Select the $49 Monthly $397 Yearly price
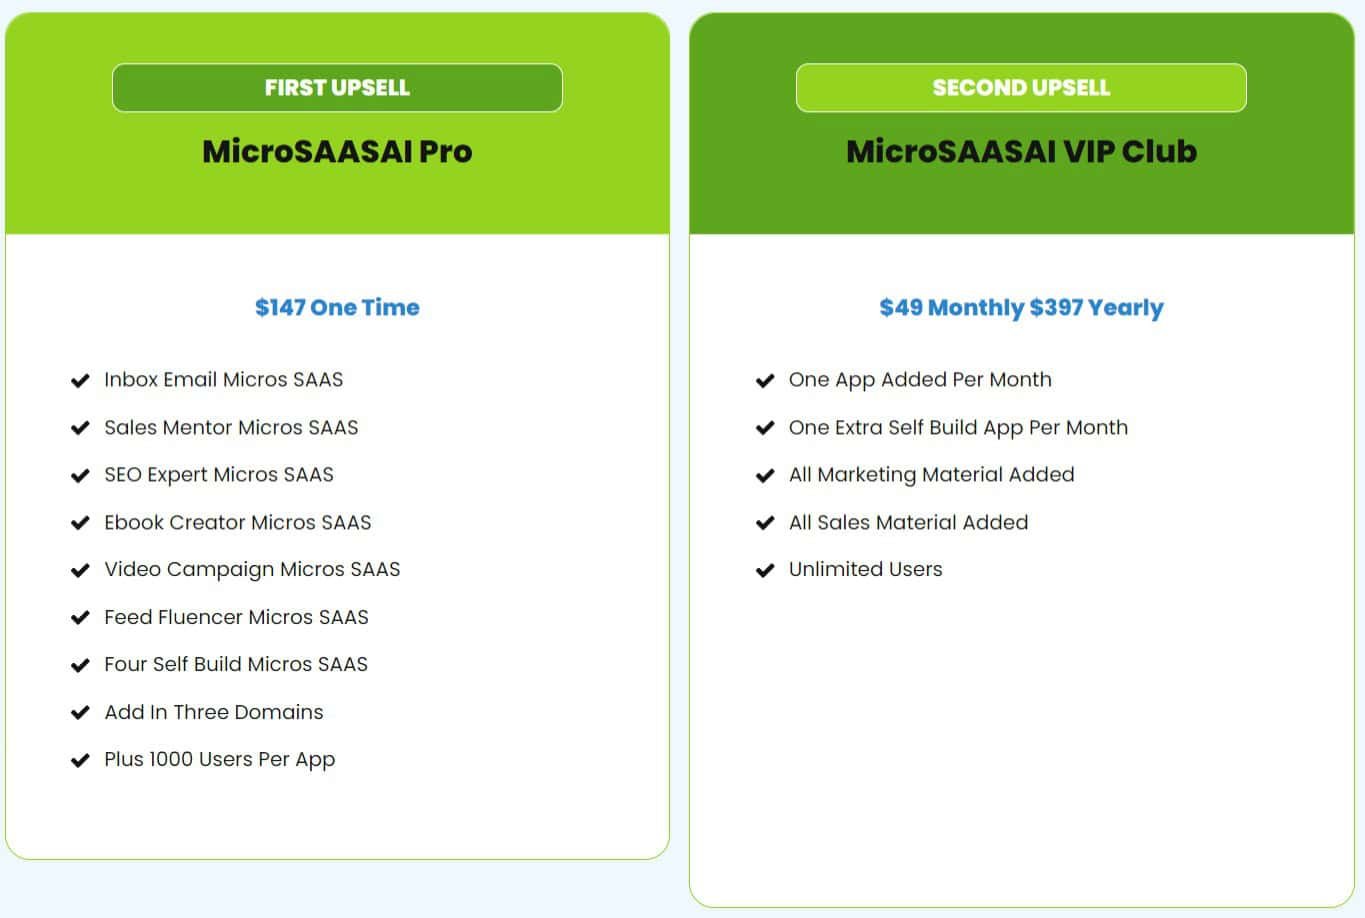This screenshot has width=1365, height=918. pos(1021,307)
